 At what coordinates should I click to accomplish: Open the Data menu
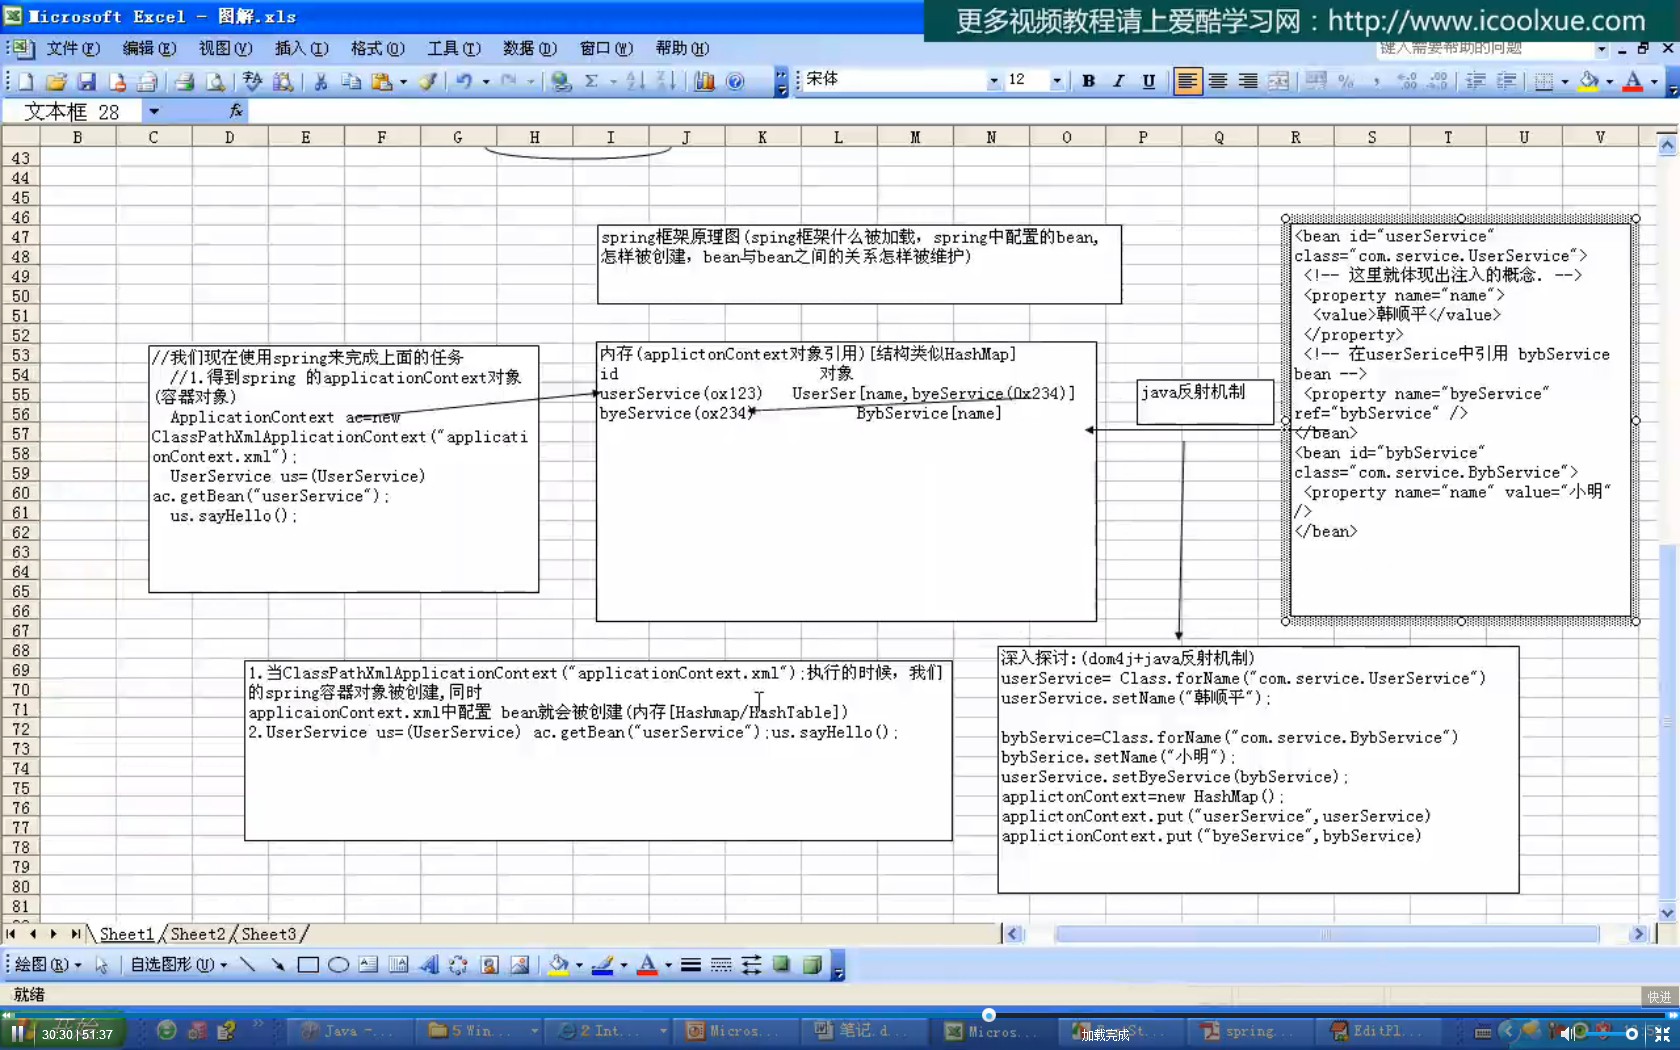click(529, 48)
